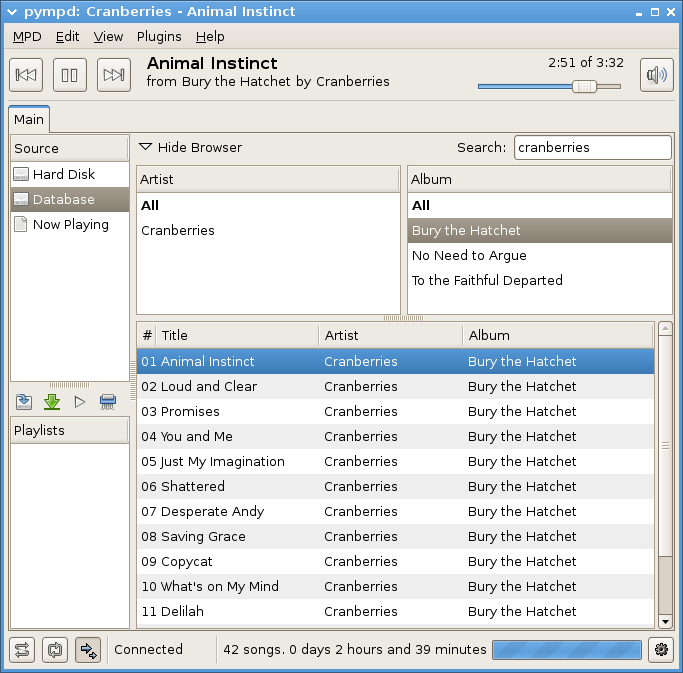Sort songs by Artist column header

391,335
